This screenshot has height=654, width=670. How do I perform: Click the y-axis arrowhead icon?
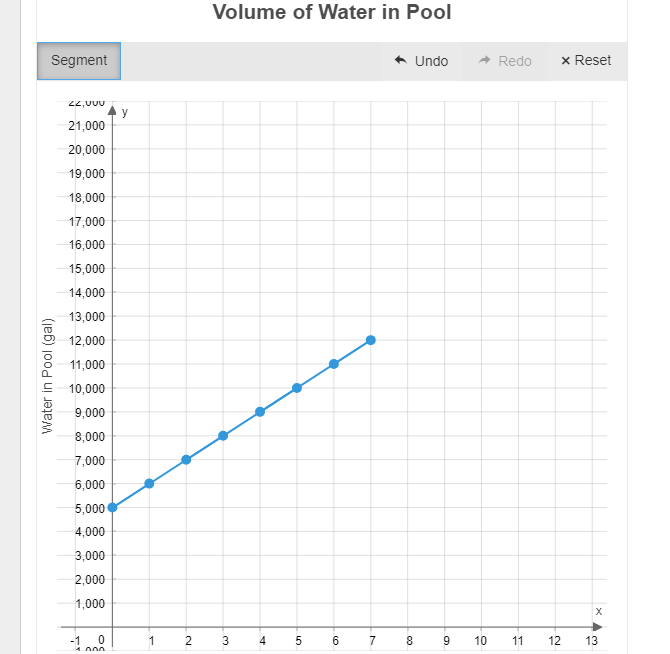(x=112, y=110)
